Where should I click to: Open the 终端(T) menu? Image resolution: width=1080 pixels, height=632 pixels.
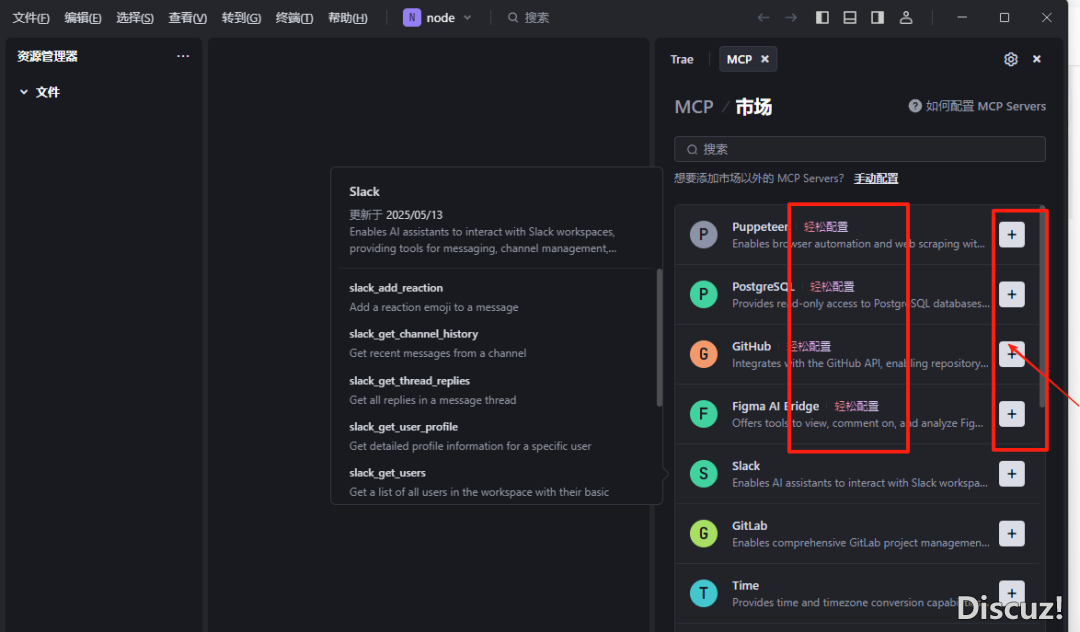coord(294,18)
